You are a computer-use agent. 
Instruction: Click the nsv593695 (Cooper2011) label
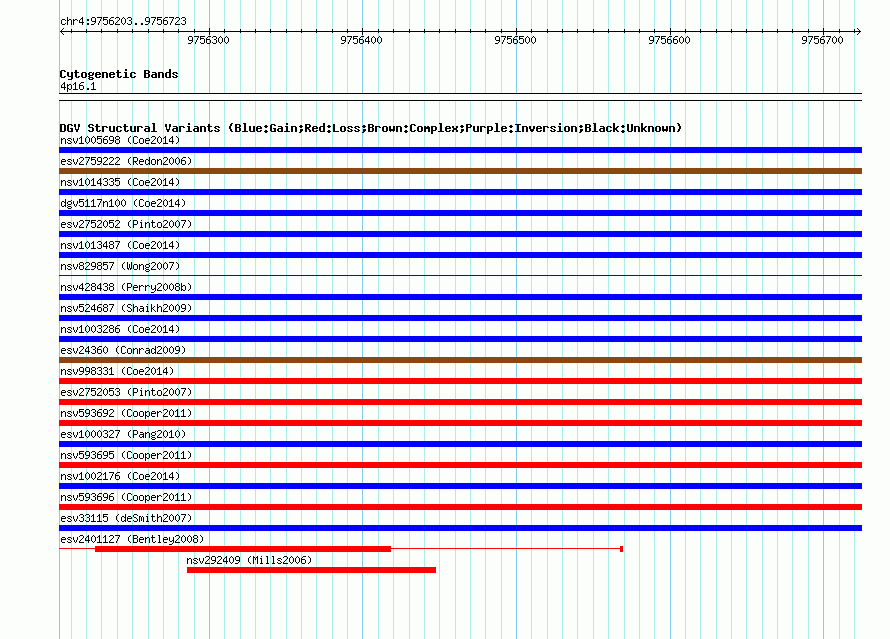[x=126, y=455]
